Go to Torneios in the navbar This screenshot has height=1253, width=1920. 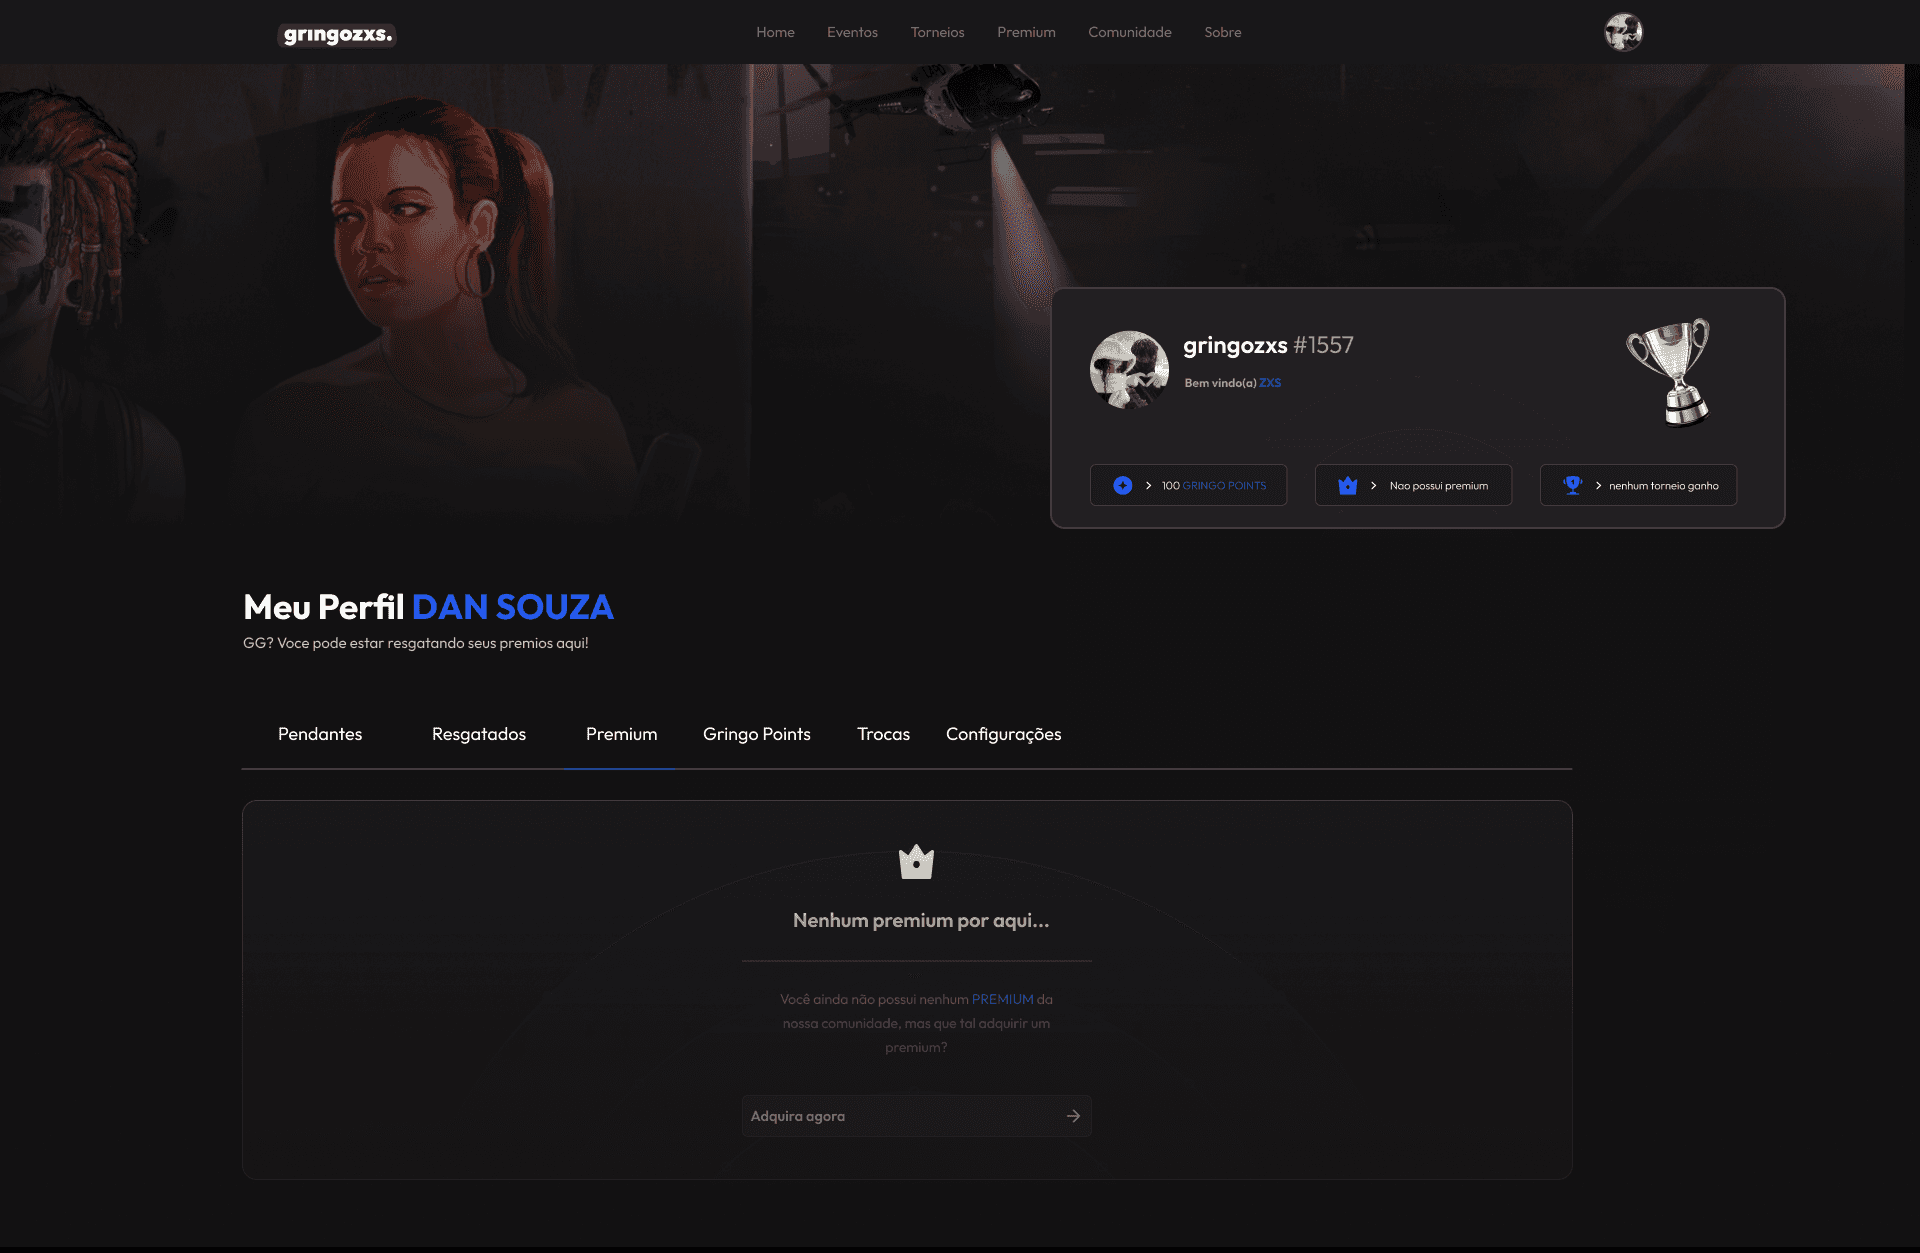click(937, 32)
